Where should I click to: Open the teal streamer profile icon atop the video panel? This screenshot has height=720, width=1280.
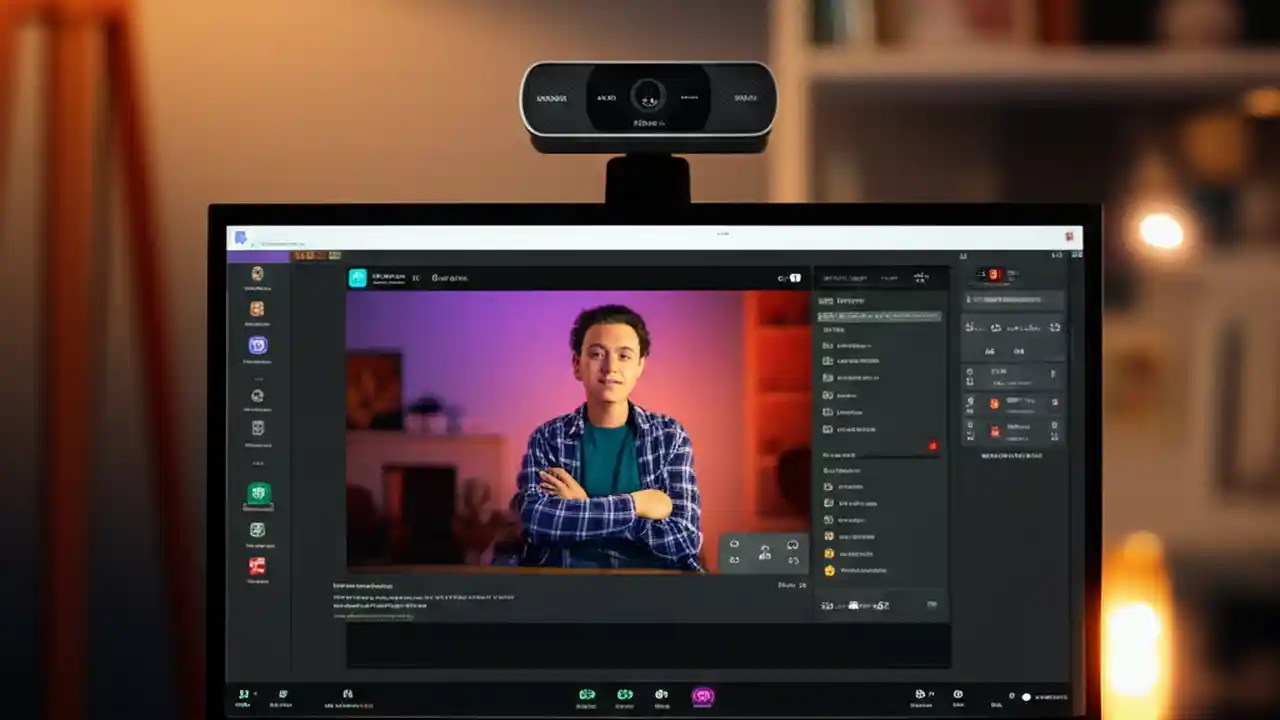tap(358, 278)
